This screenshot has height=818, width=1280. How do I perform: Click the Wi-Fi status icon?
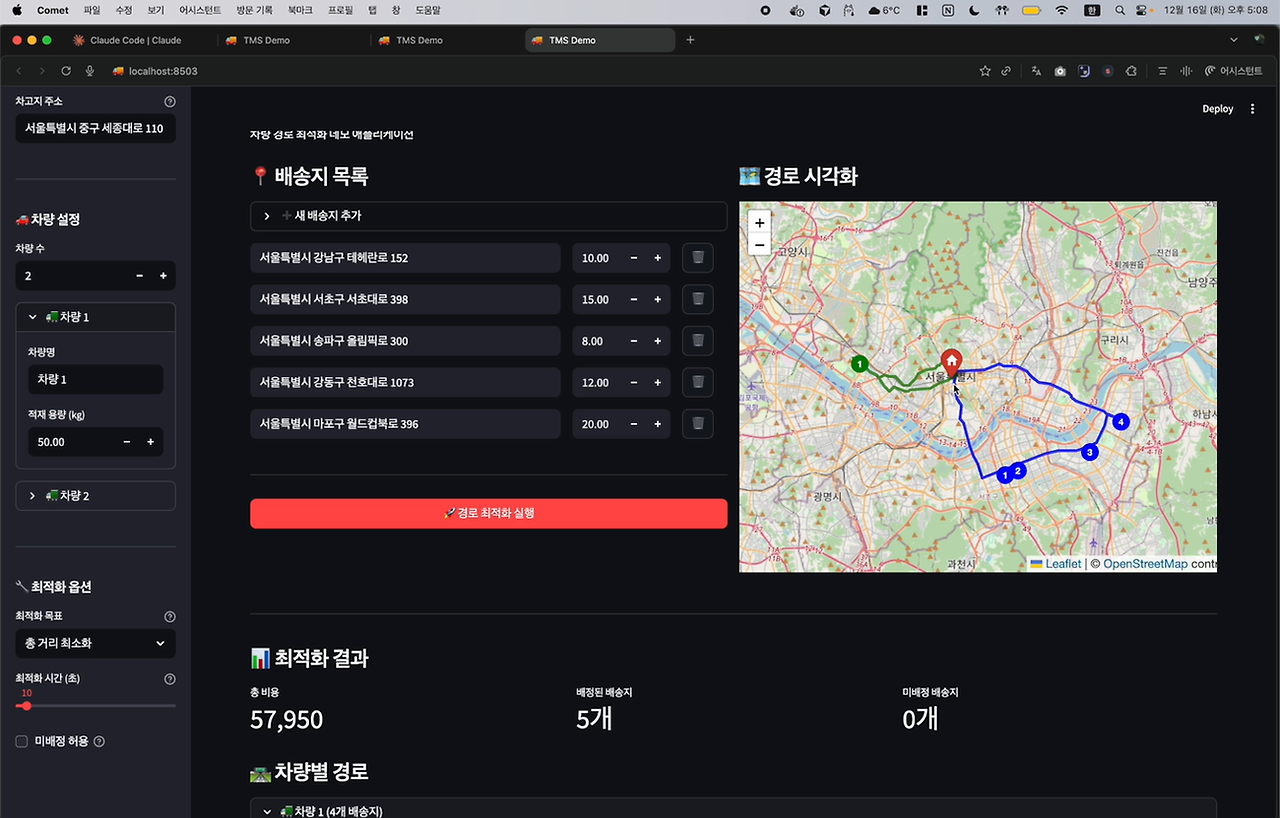(x=1062, y=10)
